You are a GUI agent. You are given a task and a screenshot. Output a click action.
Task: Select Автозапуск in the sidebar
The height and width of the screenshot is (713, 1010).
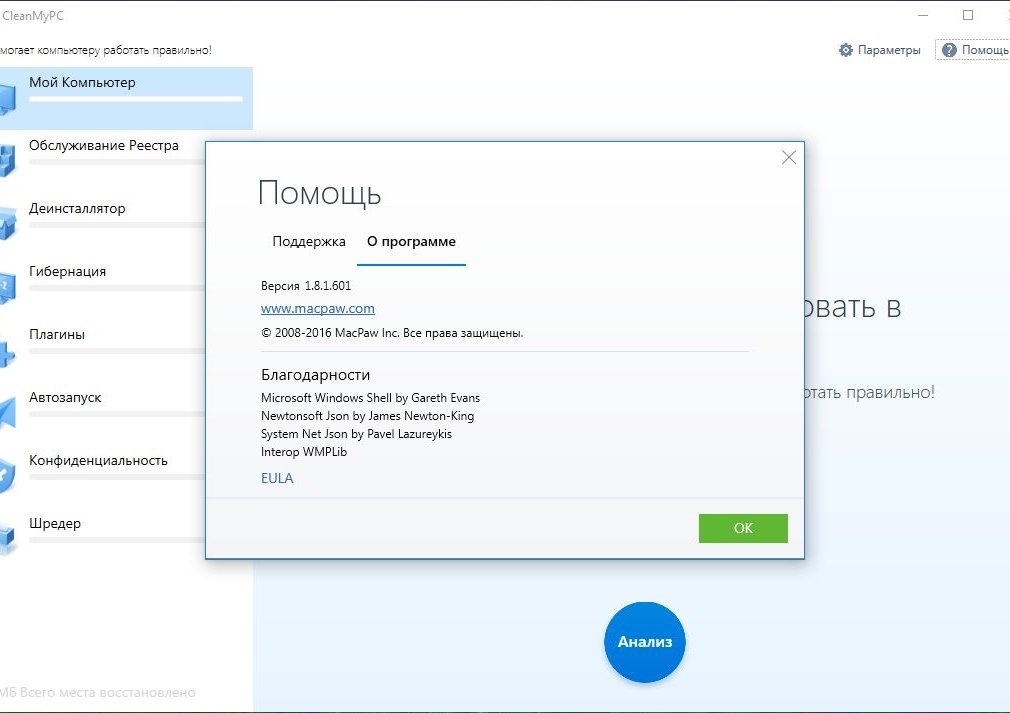click(65, 397)
